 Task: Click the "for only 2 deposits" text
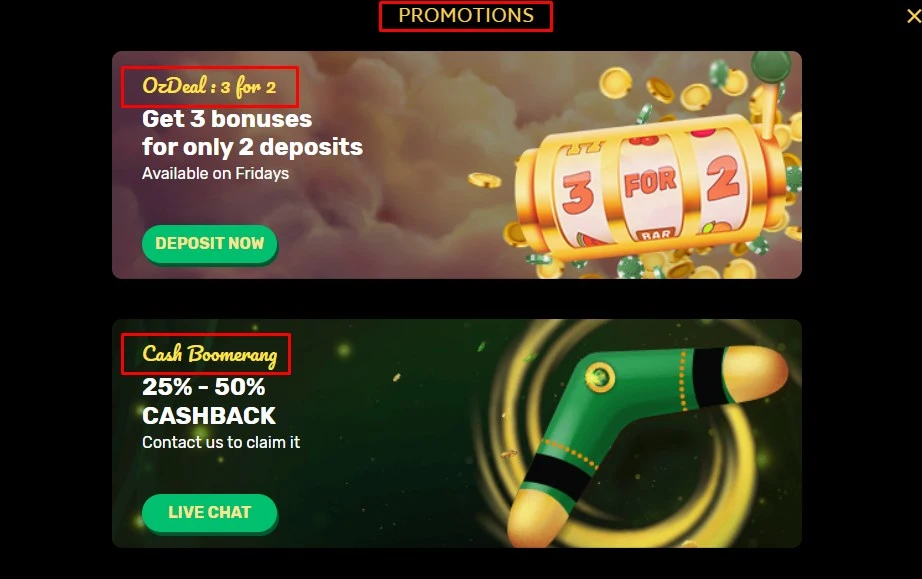click(x=252, y=147)
